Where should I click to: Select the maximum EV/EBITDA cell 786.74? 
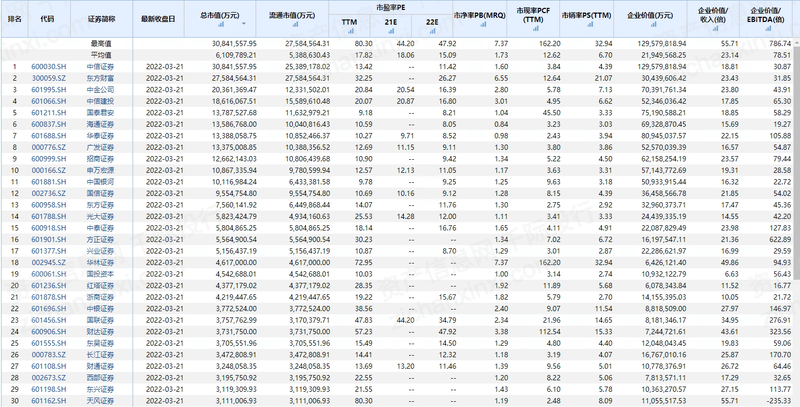coord(781,44)
